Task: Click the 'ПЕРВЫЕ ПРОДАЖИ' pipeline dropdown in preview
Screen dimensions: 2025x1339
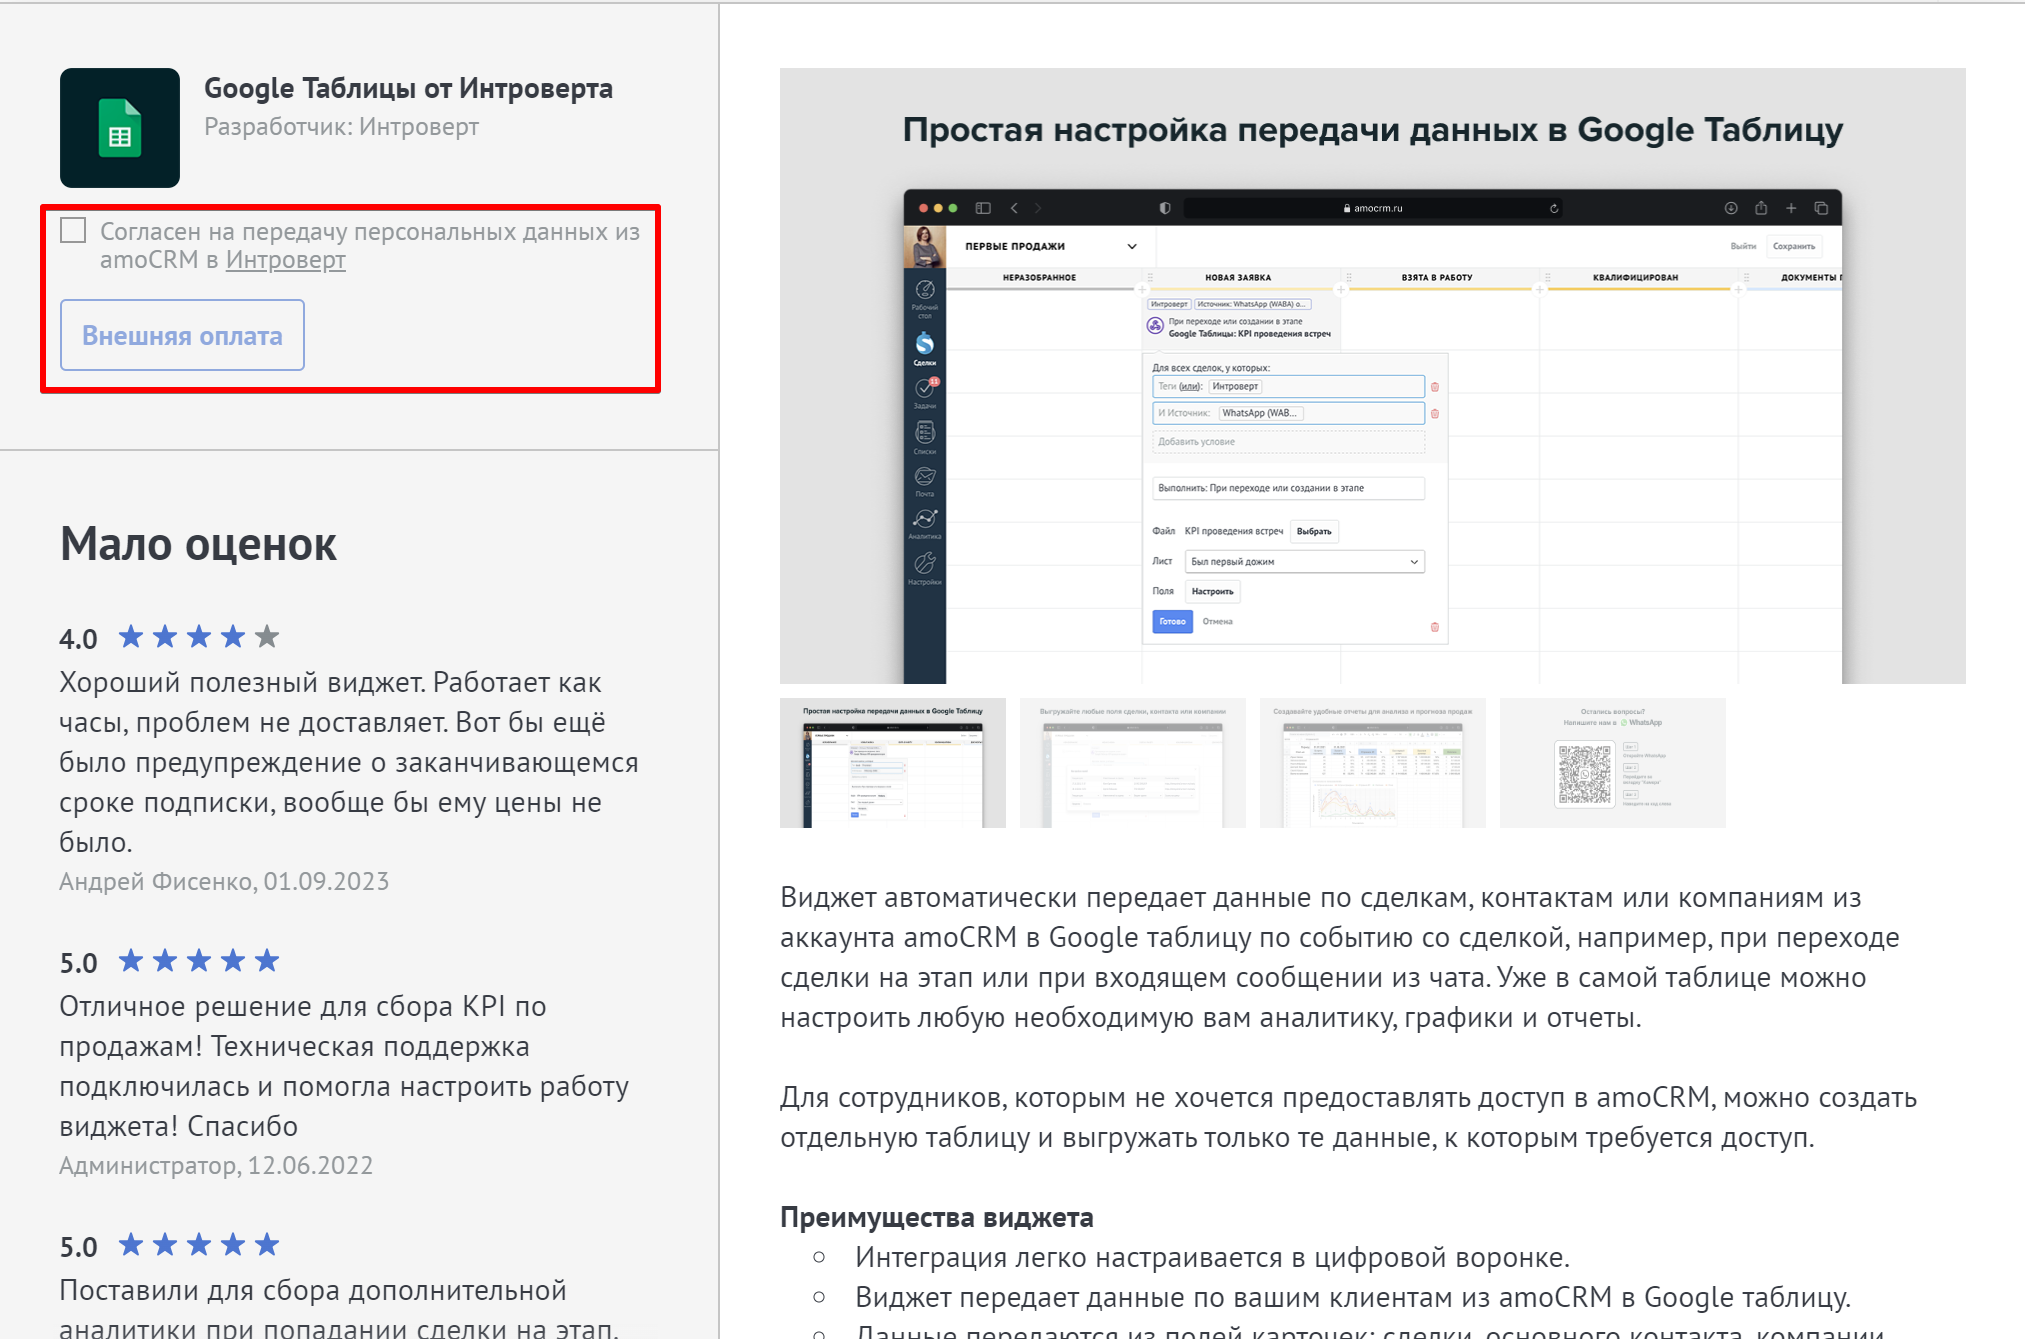Action: (1050, 246)
